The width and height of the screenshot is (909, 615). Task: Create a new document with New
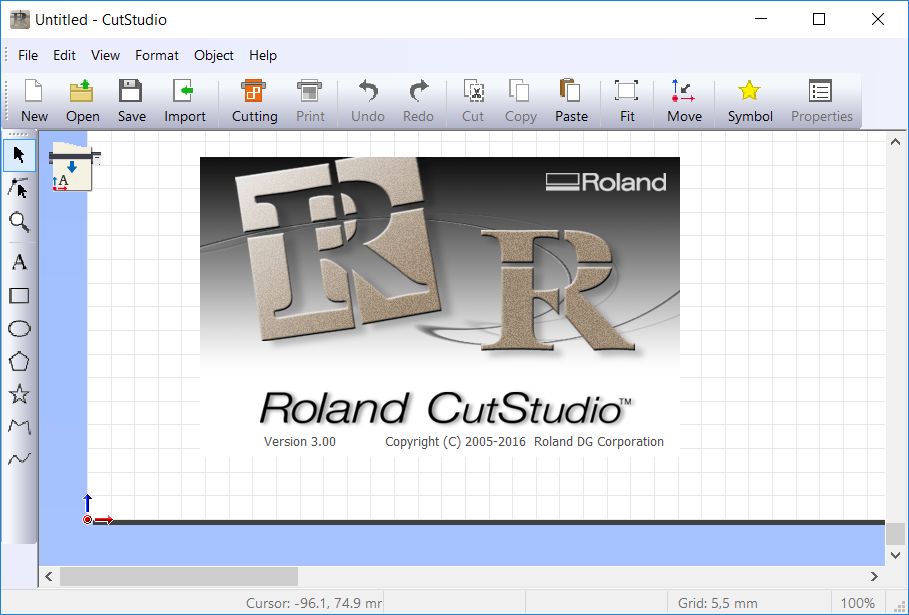point(34,100)
